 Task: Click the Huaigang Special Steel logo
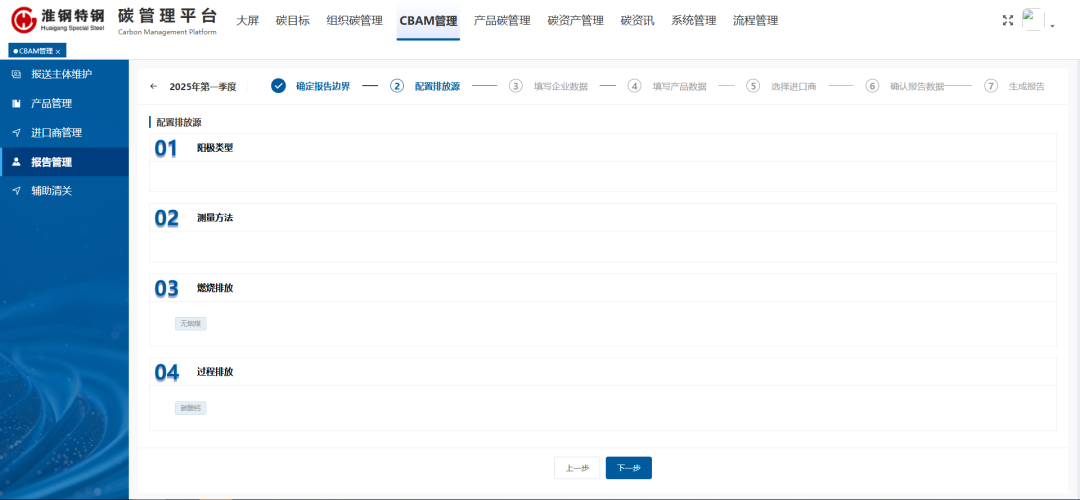pyautogui.click(x=58, y=20)
